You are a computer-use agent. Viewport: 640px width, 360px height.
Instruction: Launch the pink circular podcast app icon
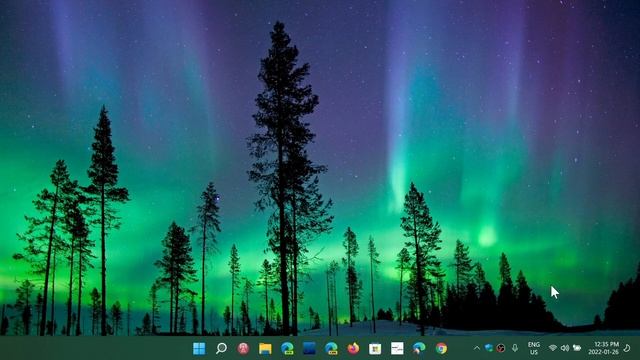coord(243,348)
